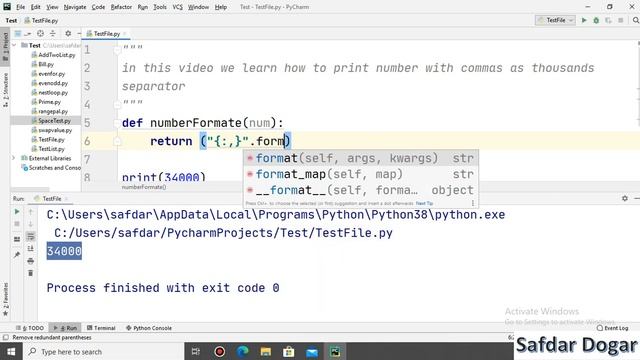Debug TestFile from top toolbar

click(596, 20)
